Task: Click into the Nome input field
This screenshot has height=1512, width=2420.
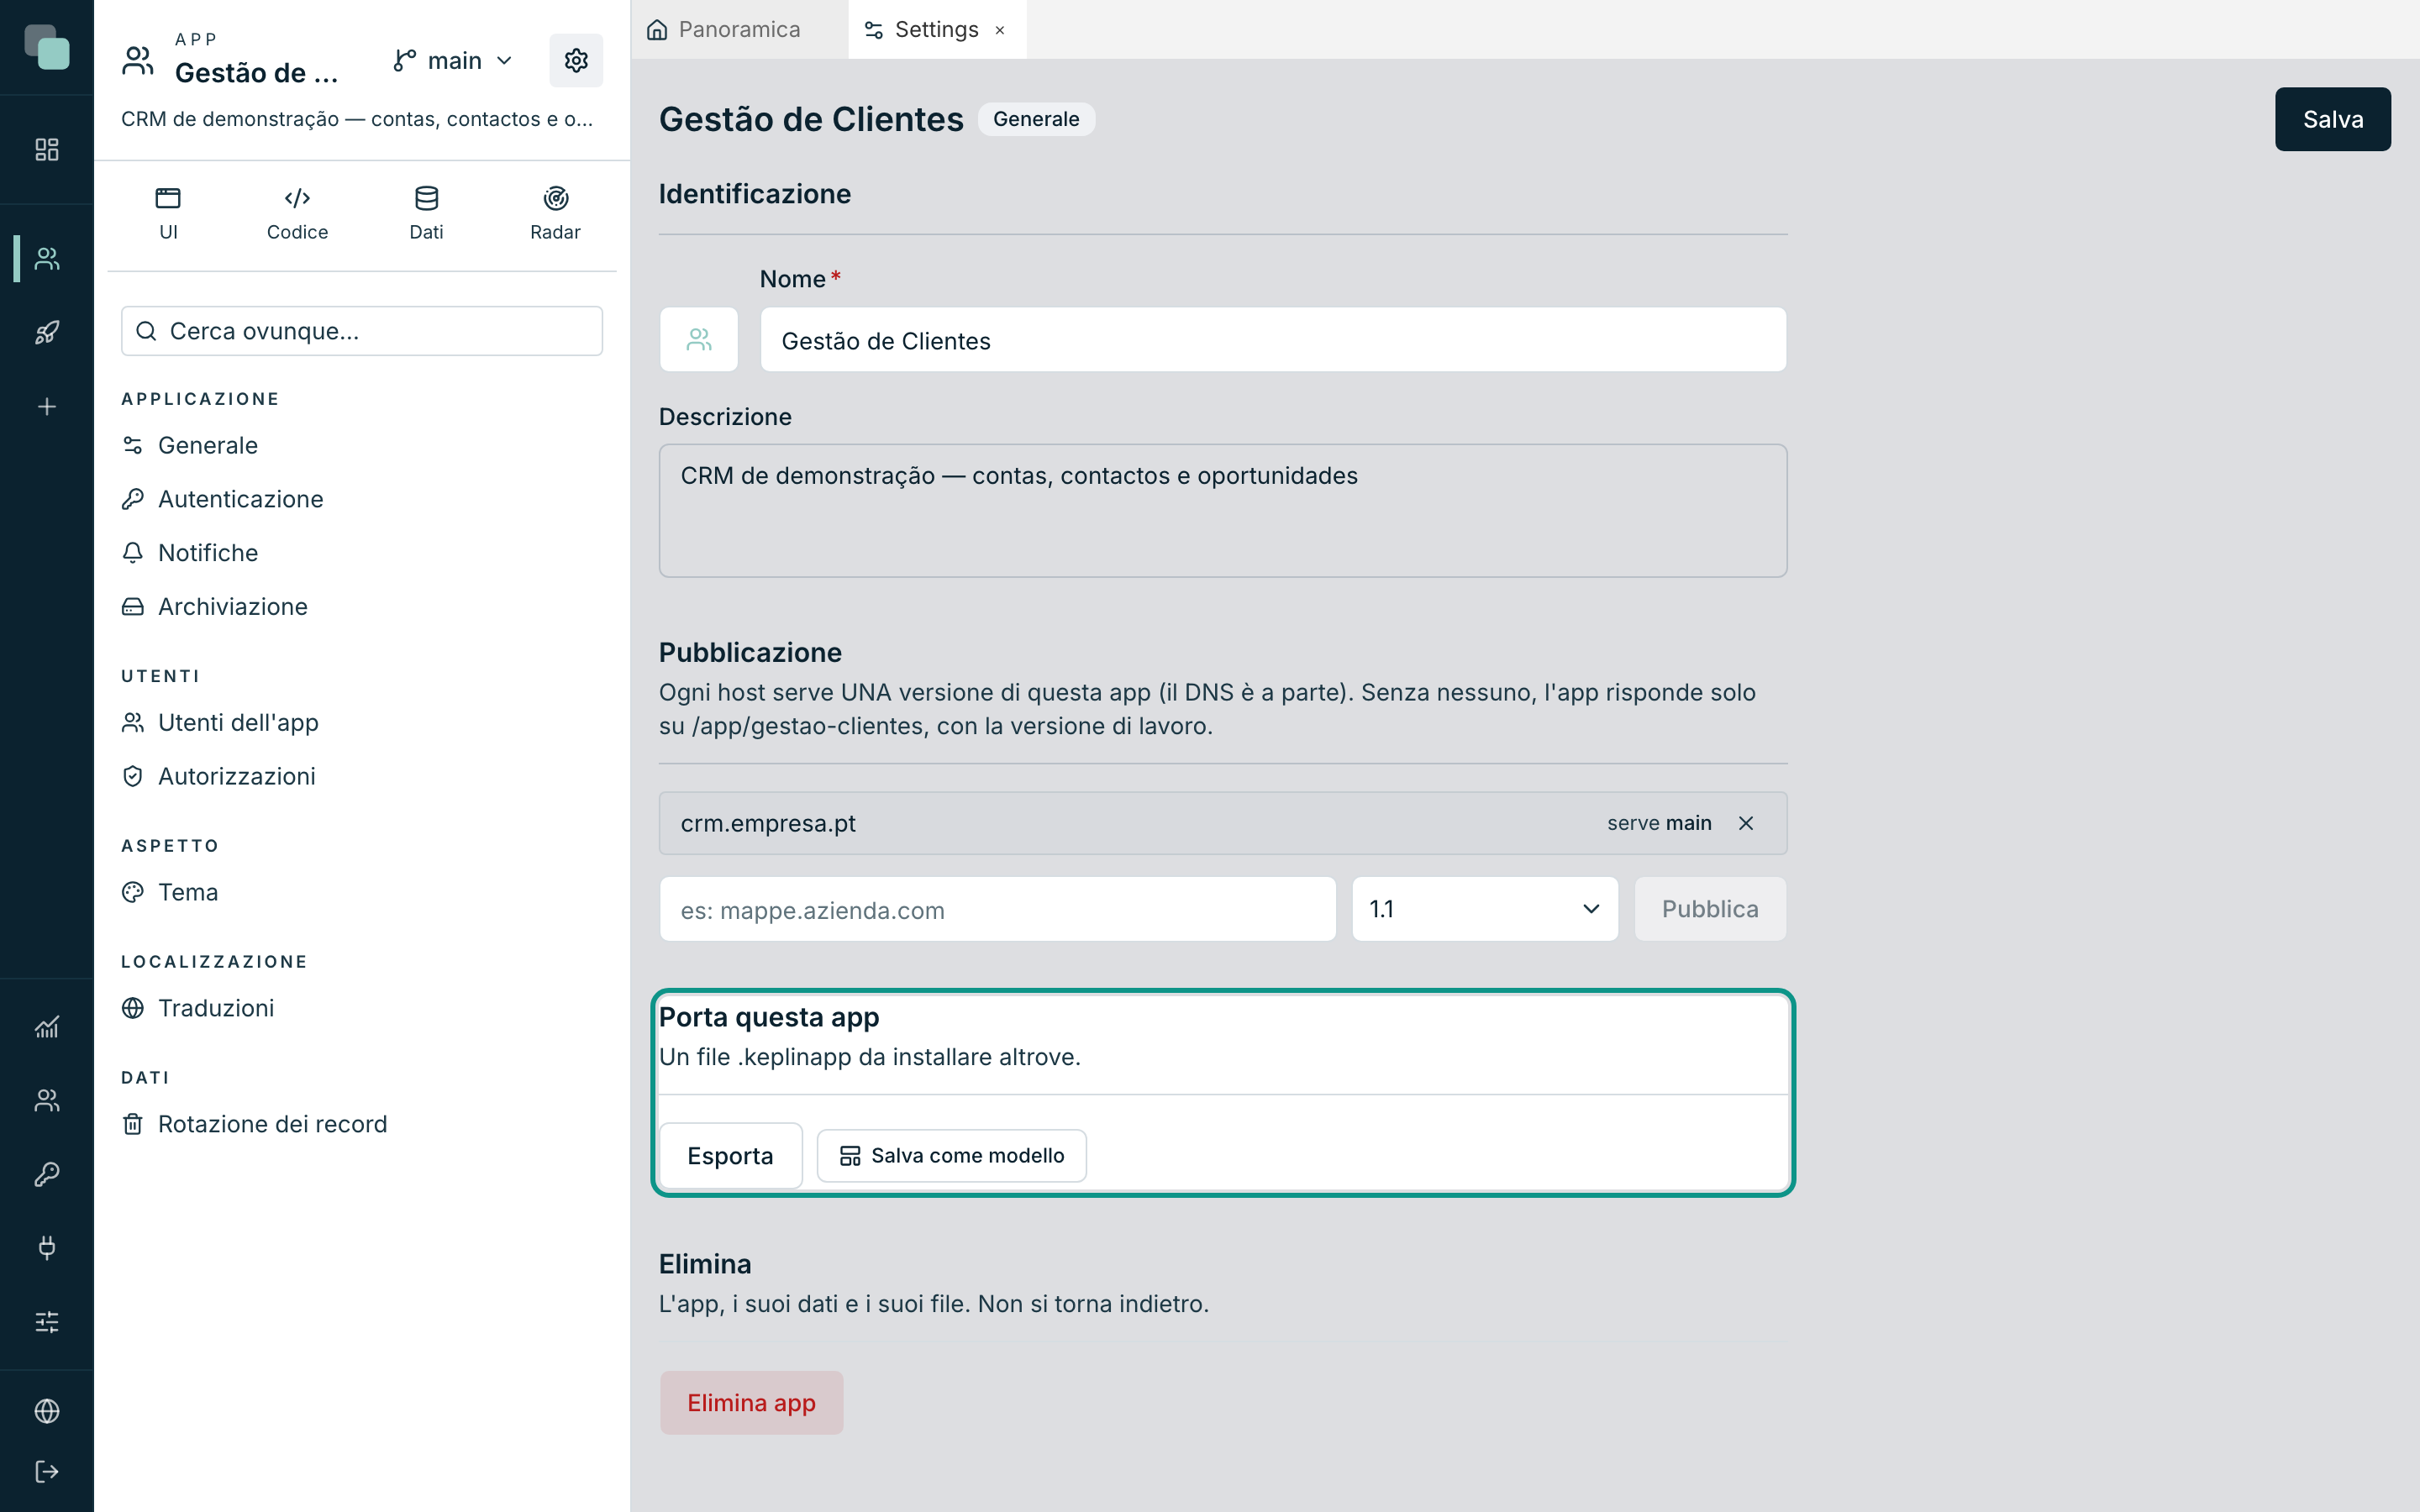Action: 1273,340
